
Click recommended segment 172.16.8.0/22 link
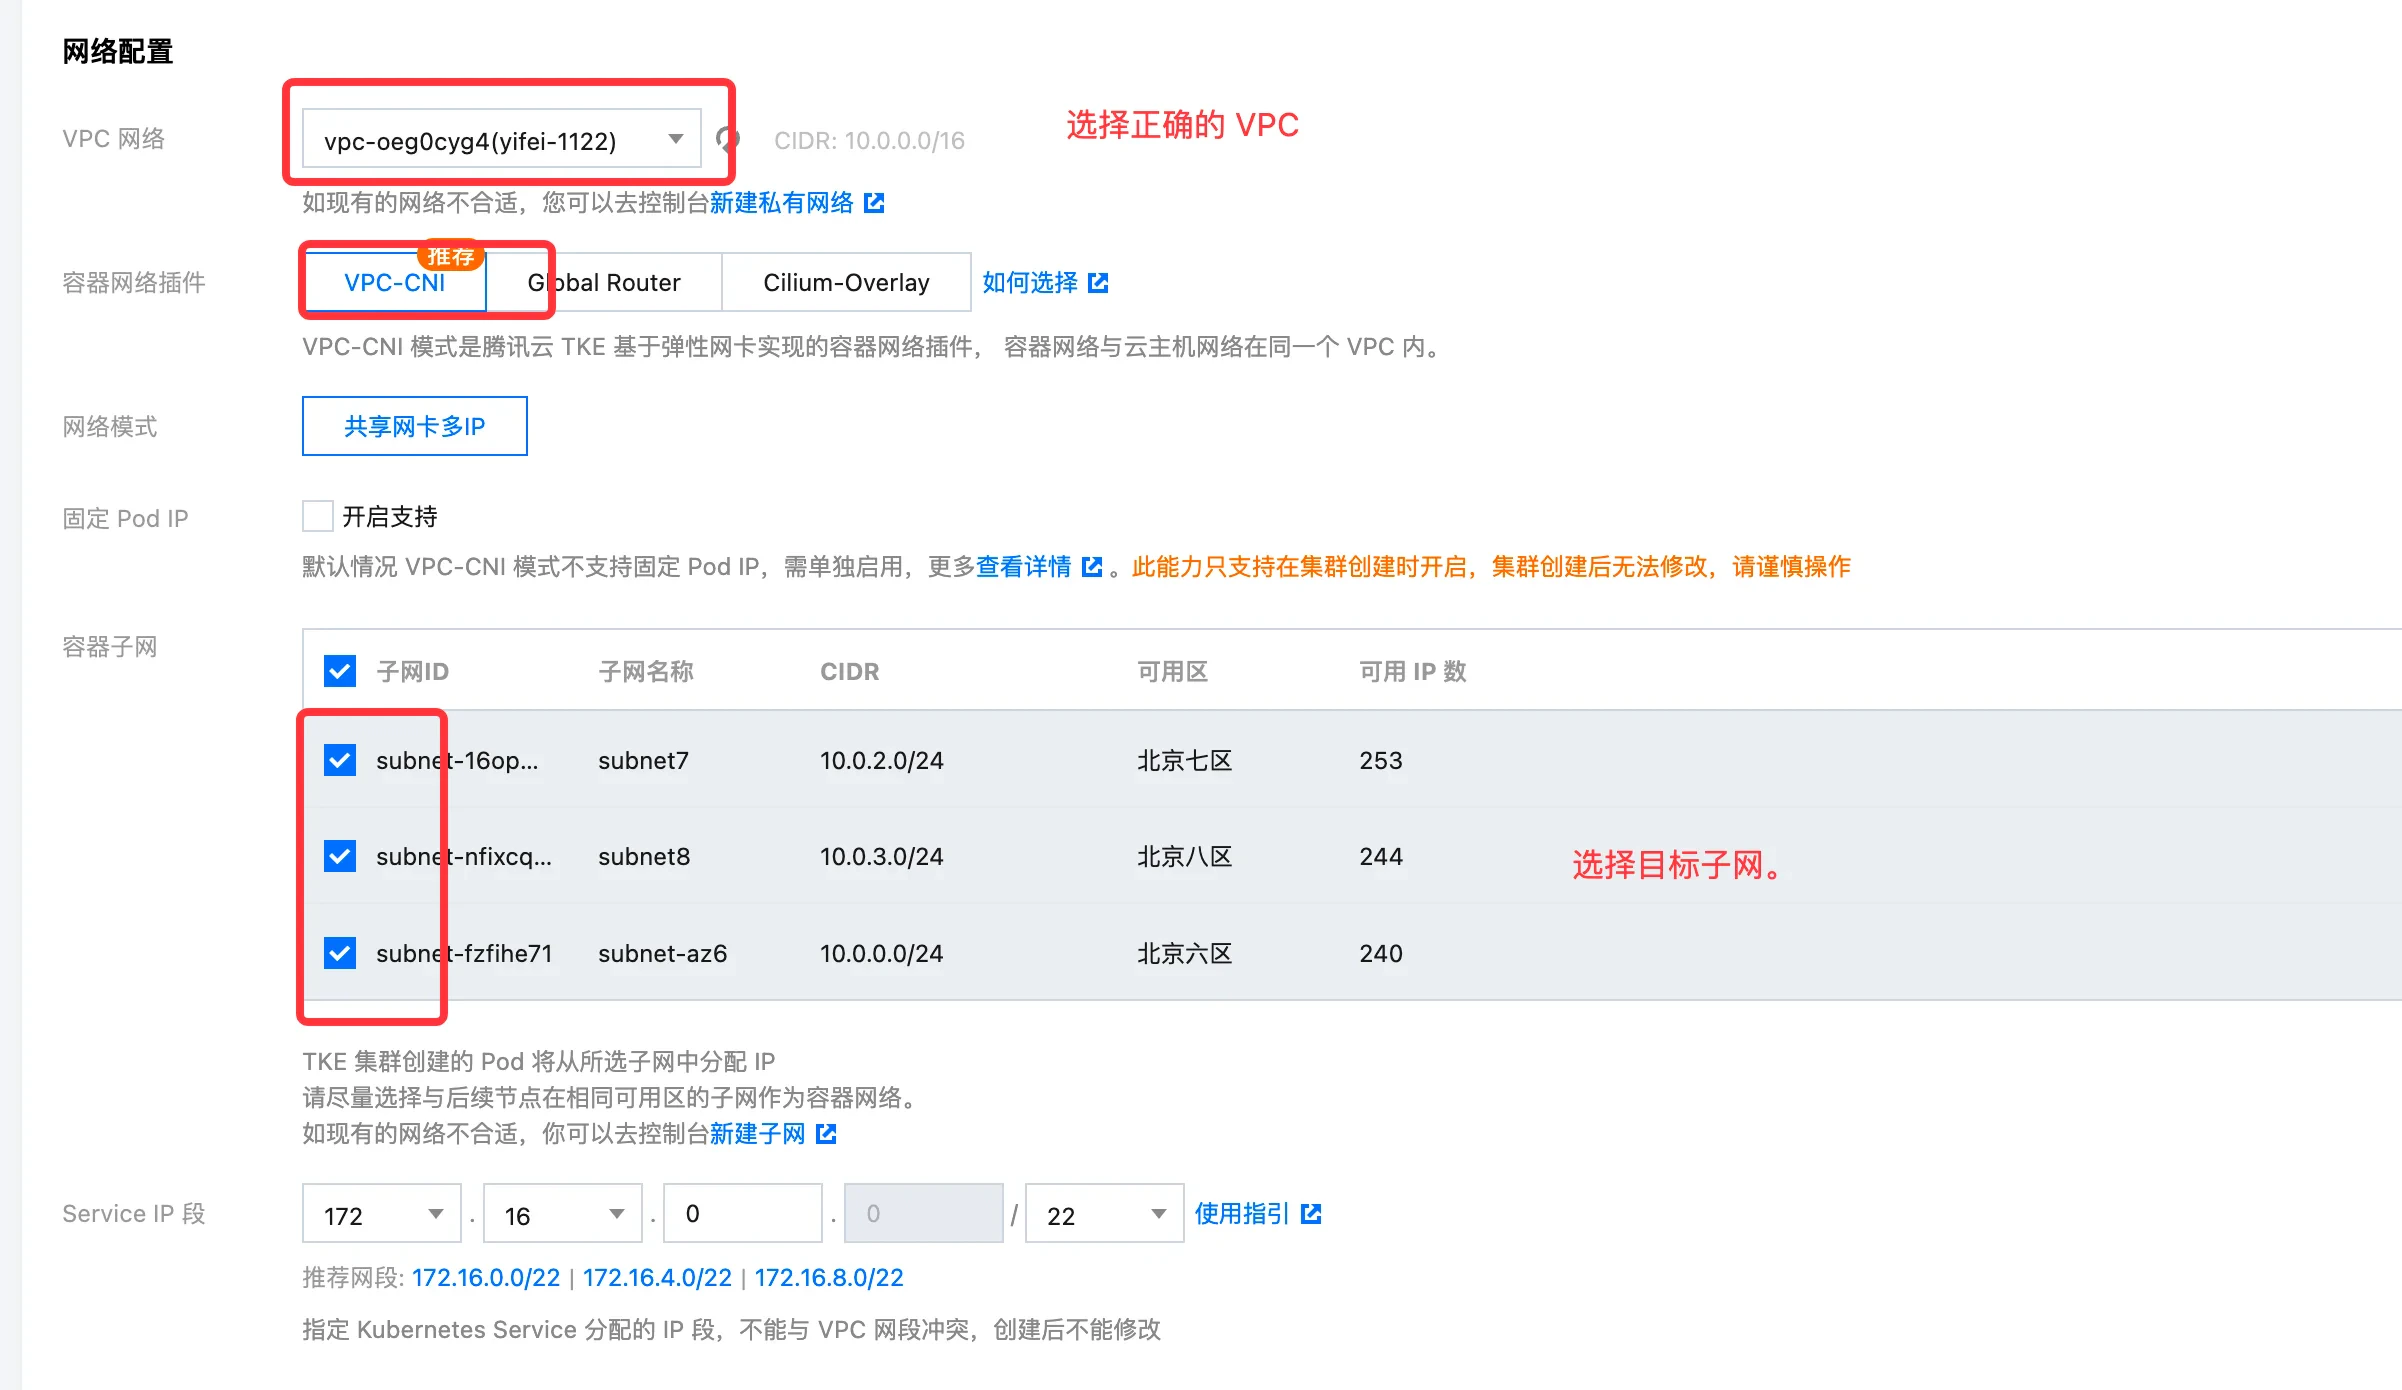click(828, 1277)
